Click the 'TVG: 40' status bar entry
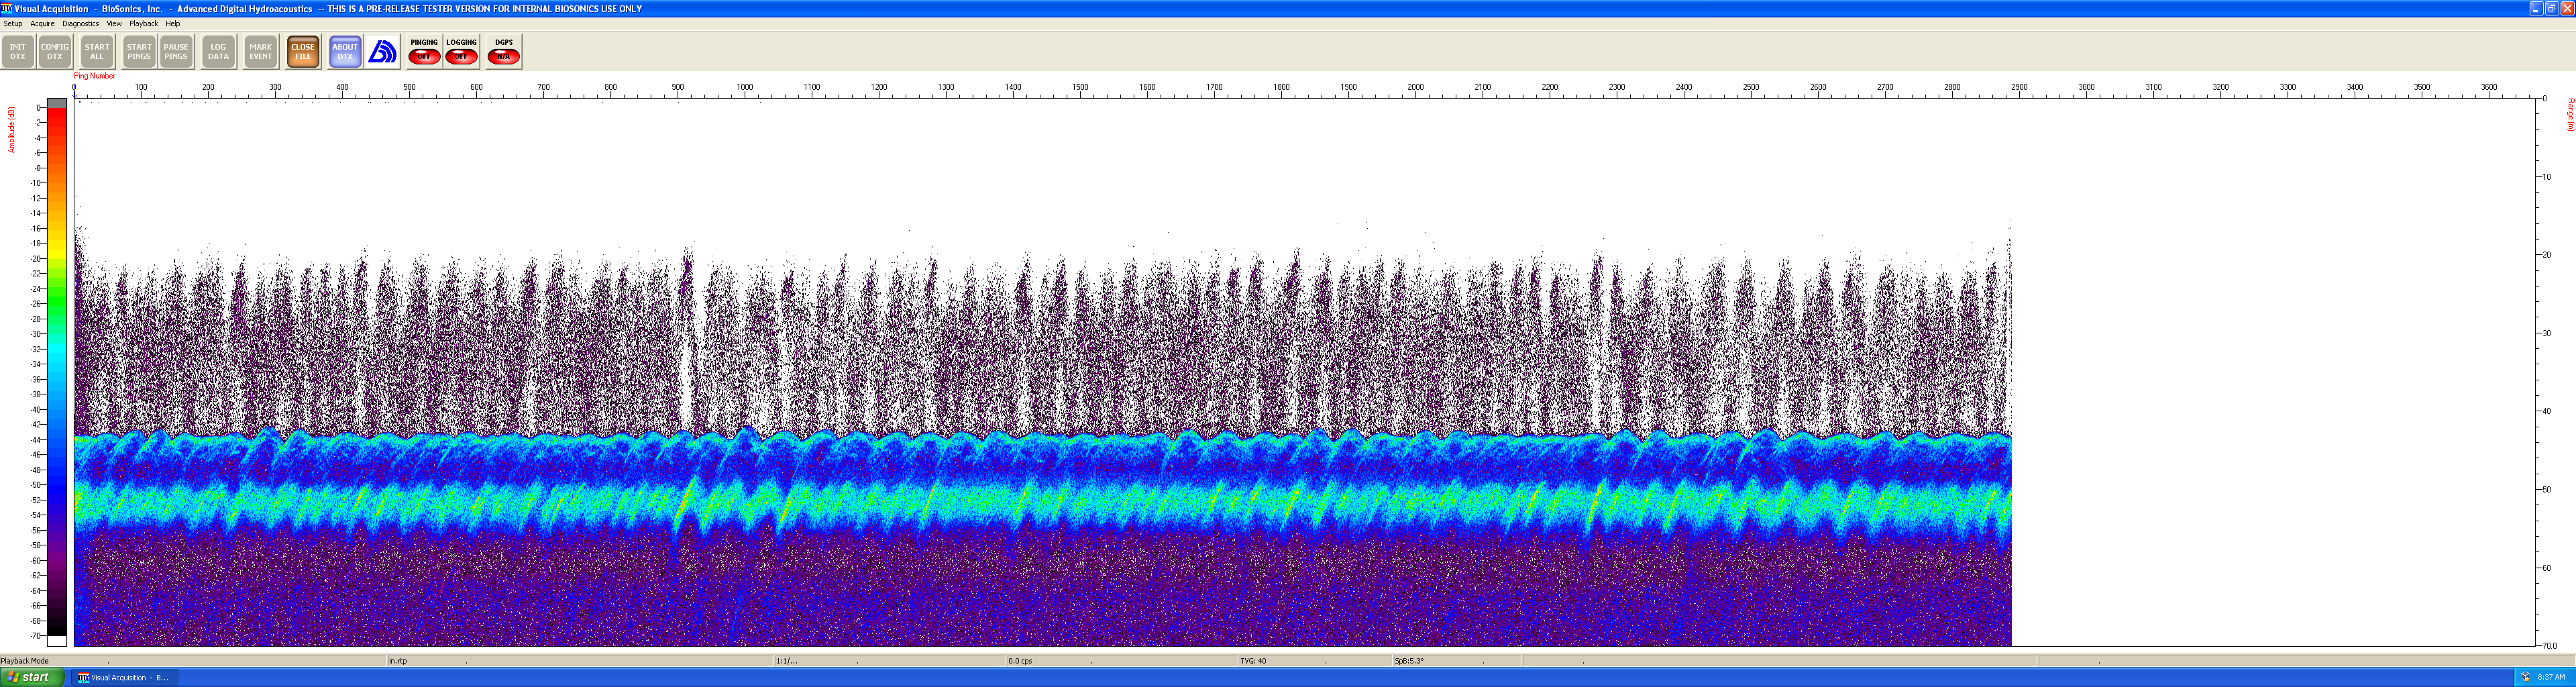This screenshot has width=2576, height=687. (x=1253, y=661)
